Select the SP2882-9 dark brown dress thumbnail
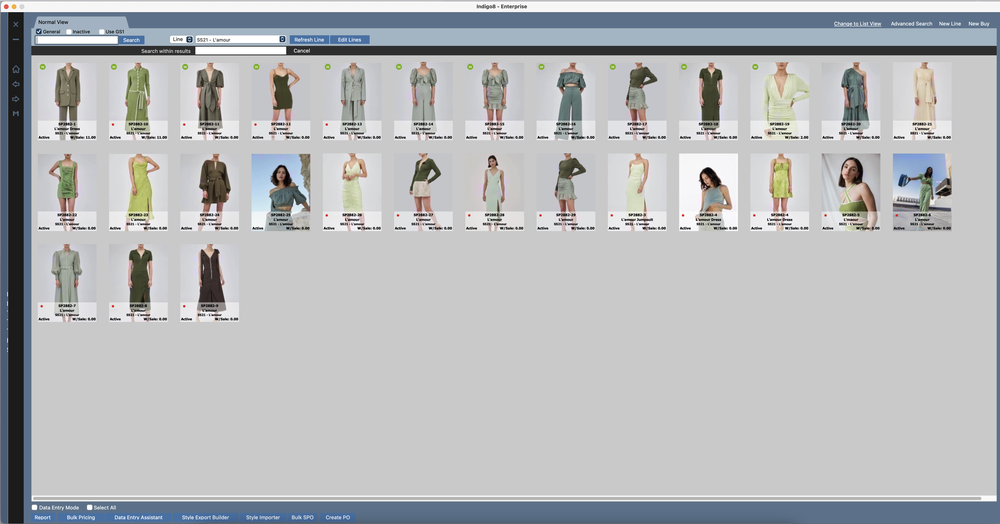 pos(210,283)
